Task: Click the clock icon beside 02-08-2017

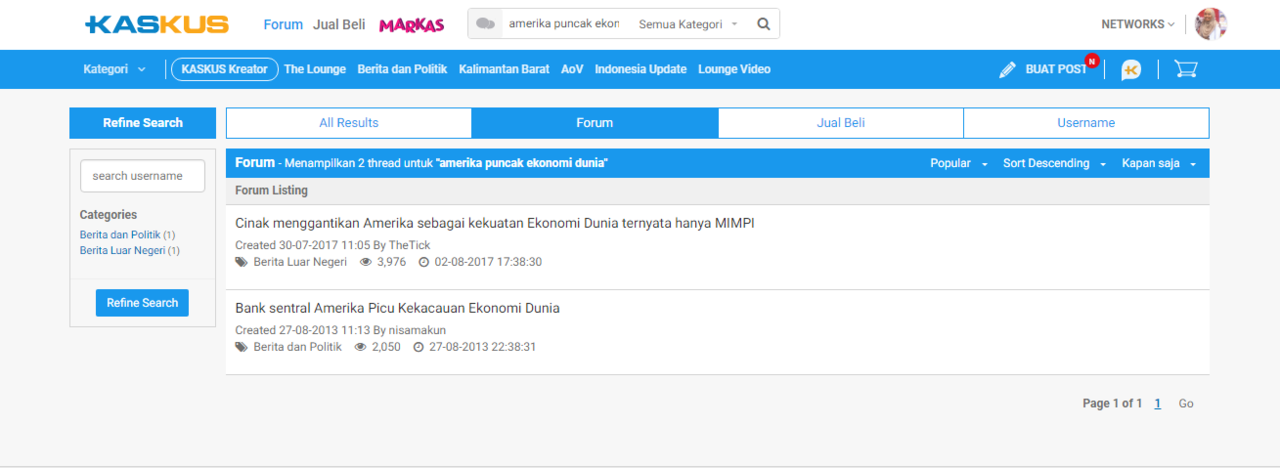Action: (x=423, y=262)
